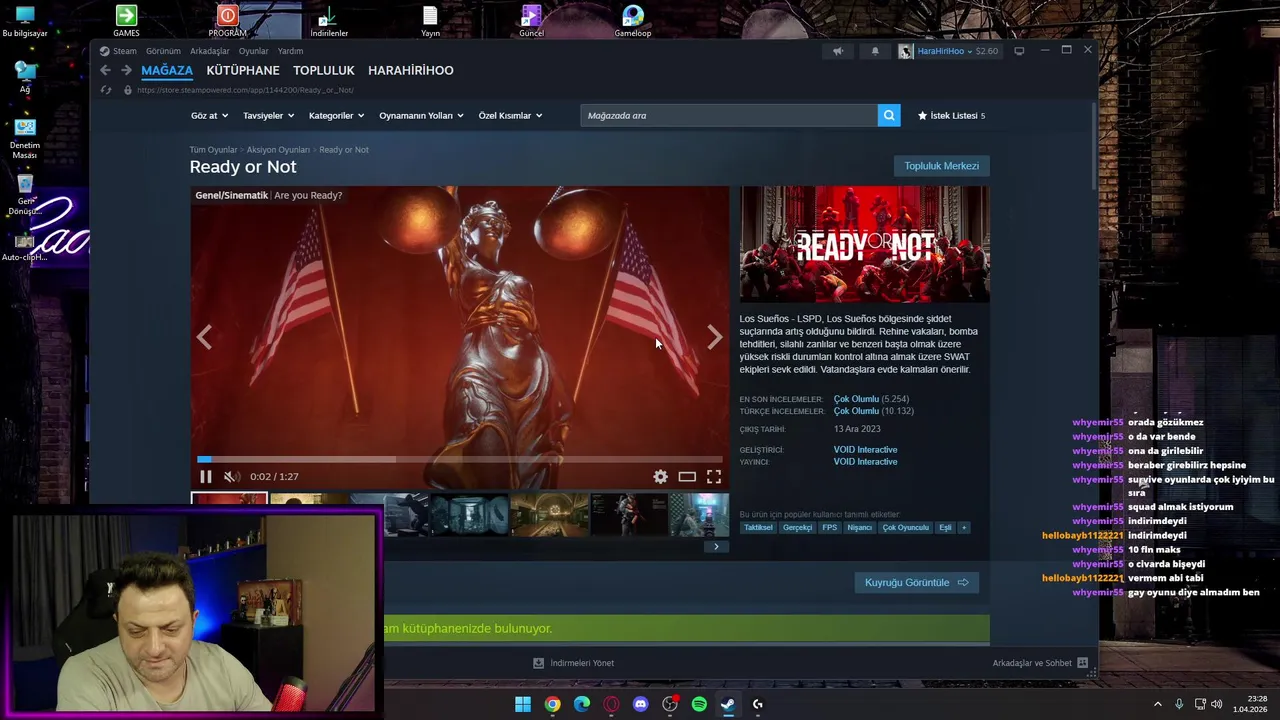Select the MAĞAZA tab

(x=167, y=70)
